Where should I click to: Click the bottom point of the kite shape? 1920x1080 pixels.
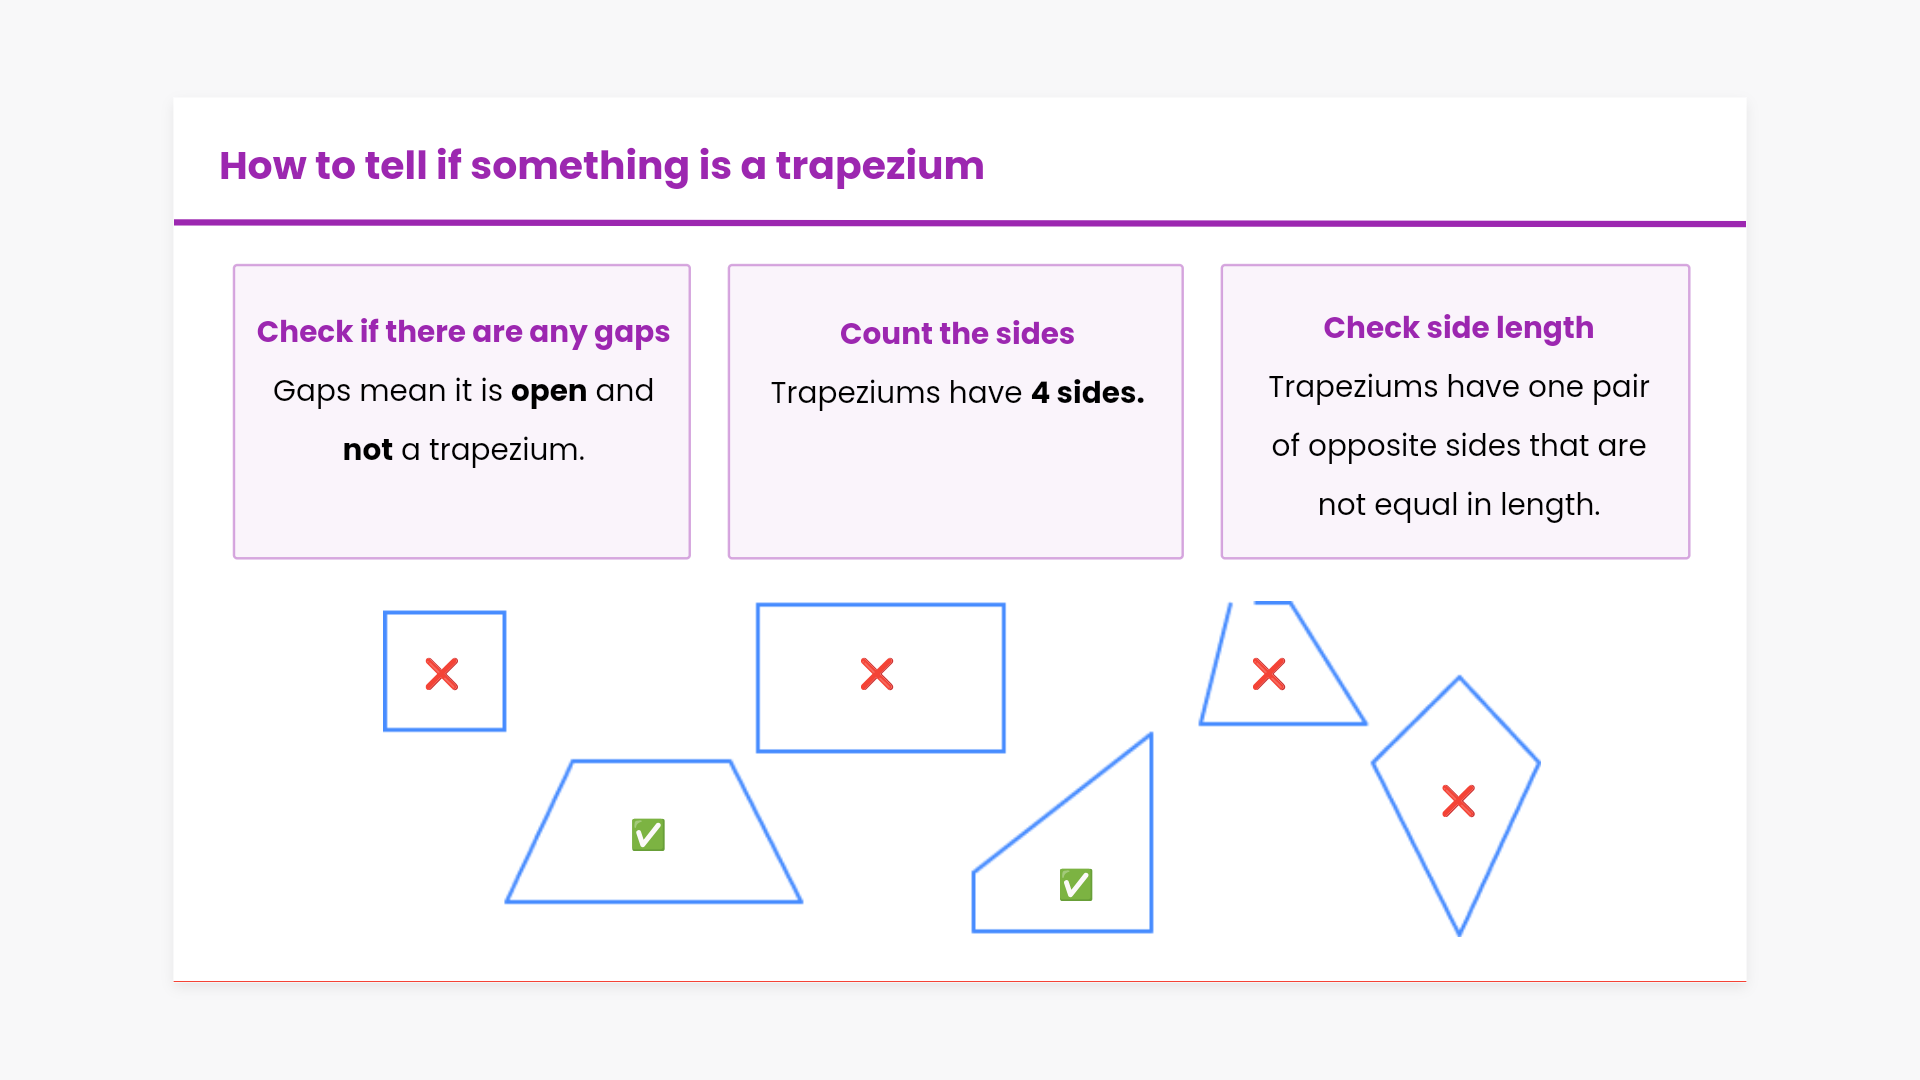pos(1459,934)
